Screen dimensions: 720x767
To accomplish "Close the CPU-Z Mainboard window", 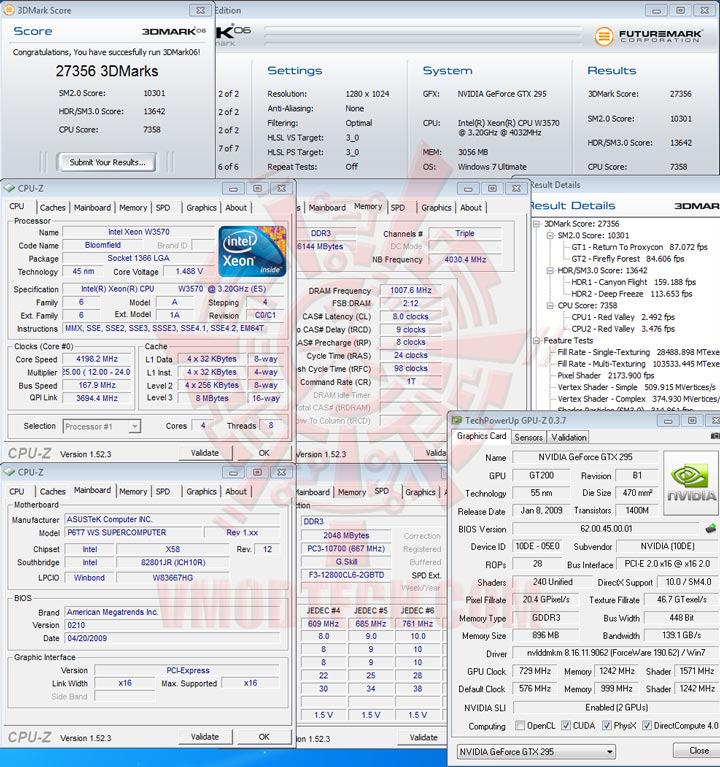I will click(x=281, y=472).
